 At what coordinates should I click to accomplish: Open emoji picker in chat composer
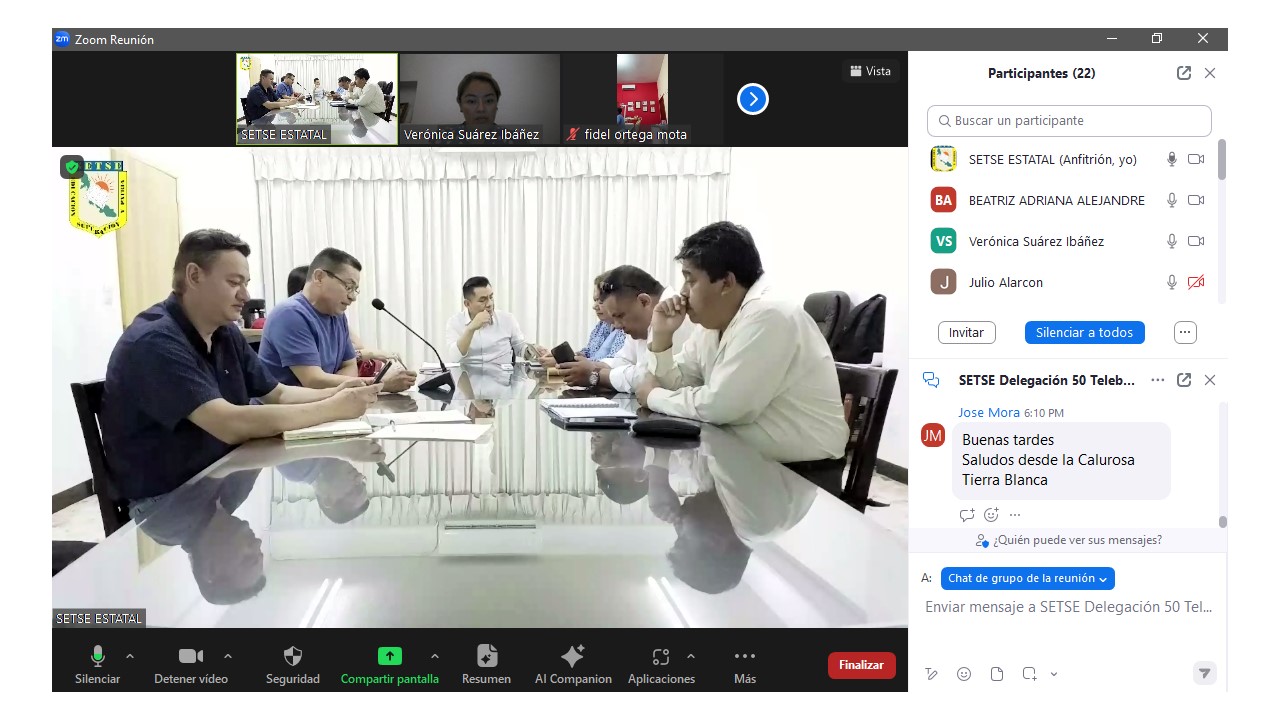click(x=964, y=674)
